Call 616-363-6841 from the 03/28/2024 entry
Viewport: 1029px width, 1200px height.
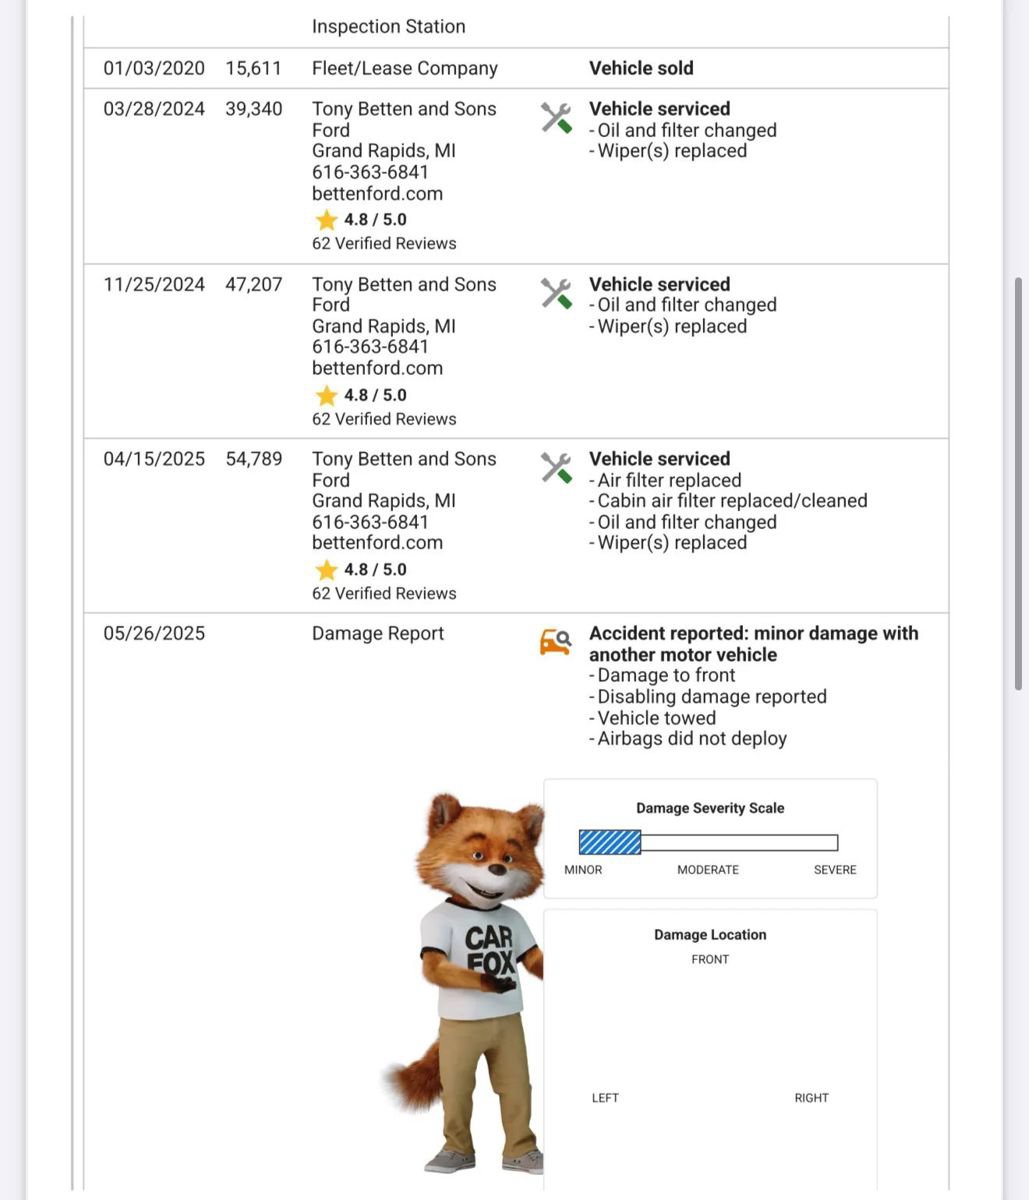click(x=370, y=172)
